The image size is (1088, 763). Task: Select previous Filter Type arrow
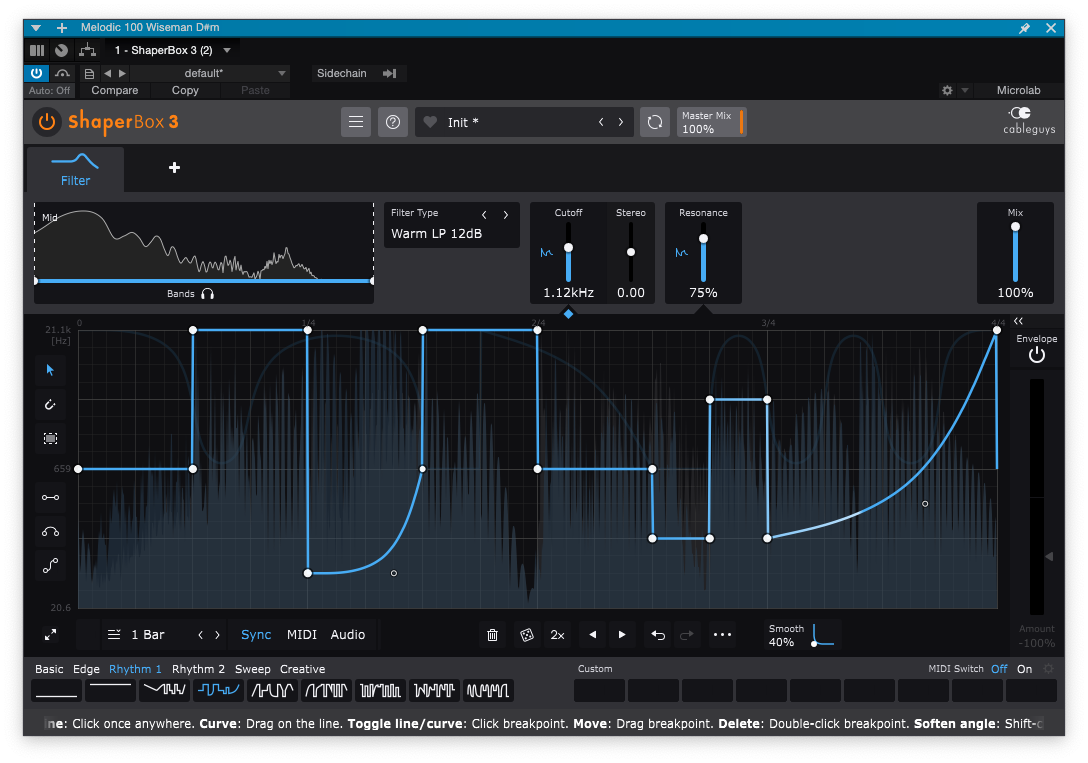tap(484, 214)
